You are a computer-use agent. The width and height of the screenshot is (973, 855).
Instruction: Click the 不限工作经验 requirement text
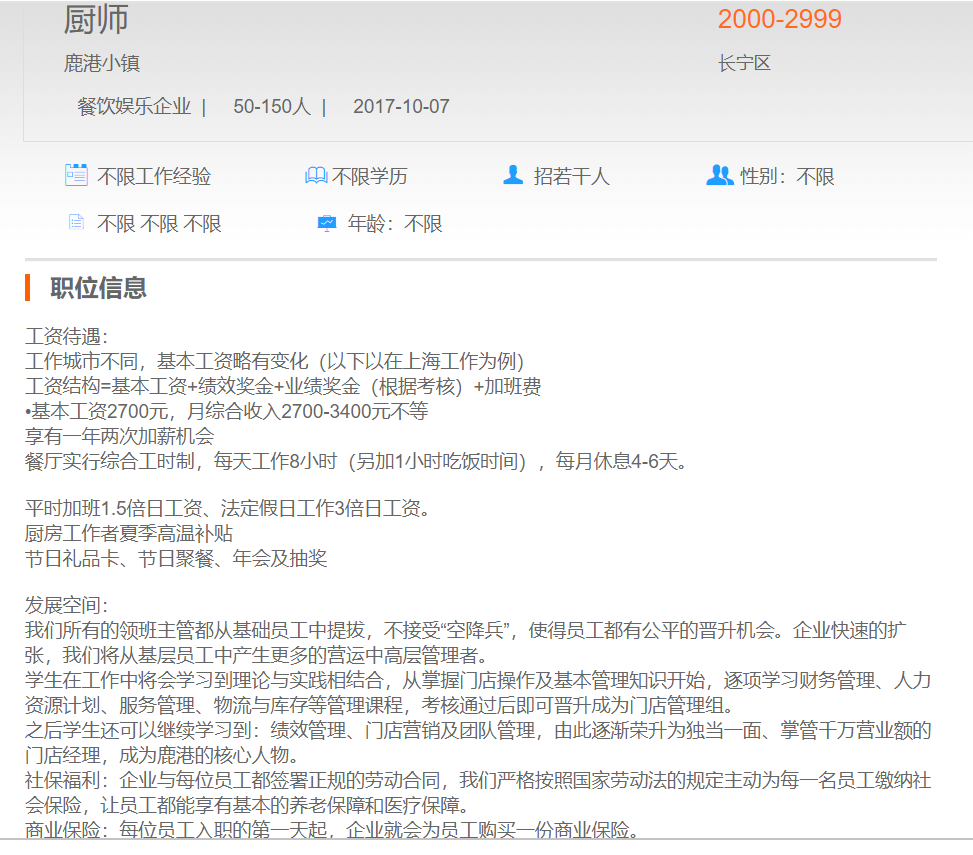coord(154,177)
